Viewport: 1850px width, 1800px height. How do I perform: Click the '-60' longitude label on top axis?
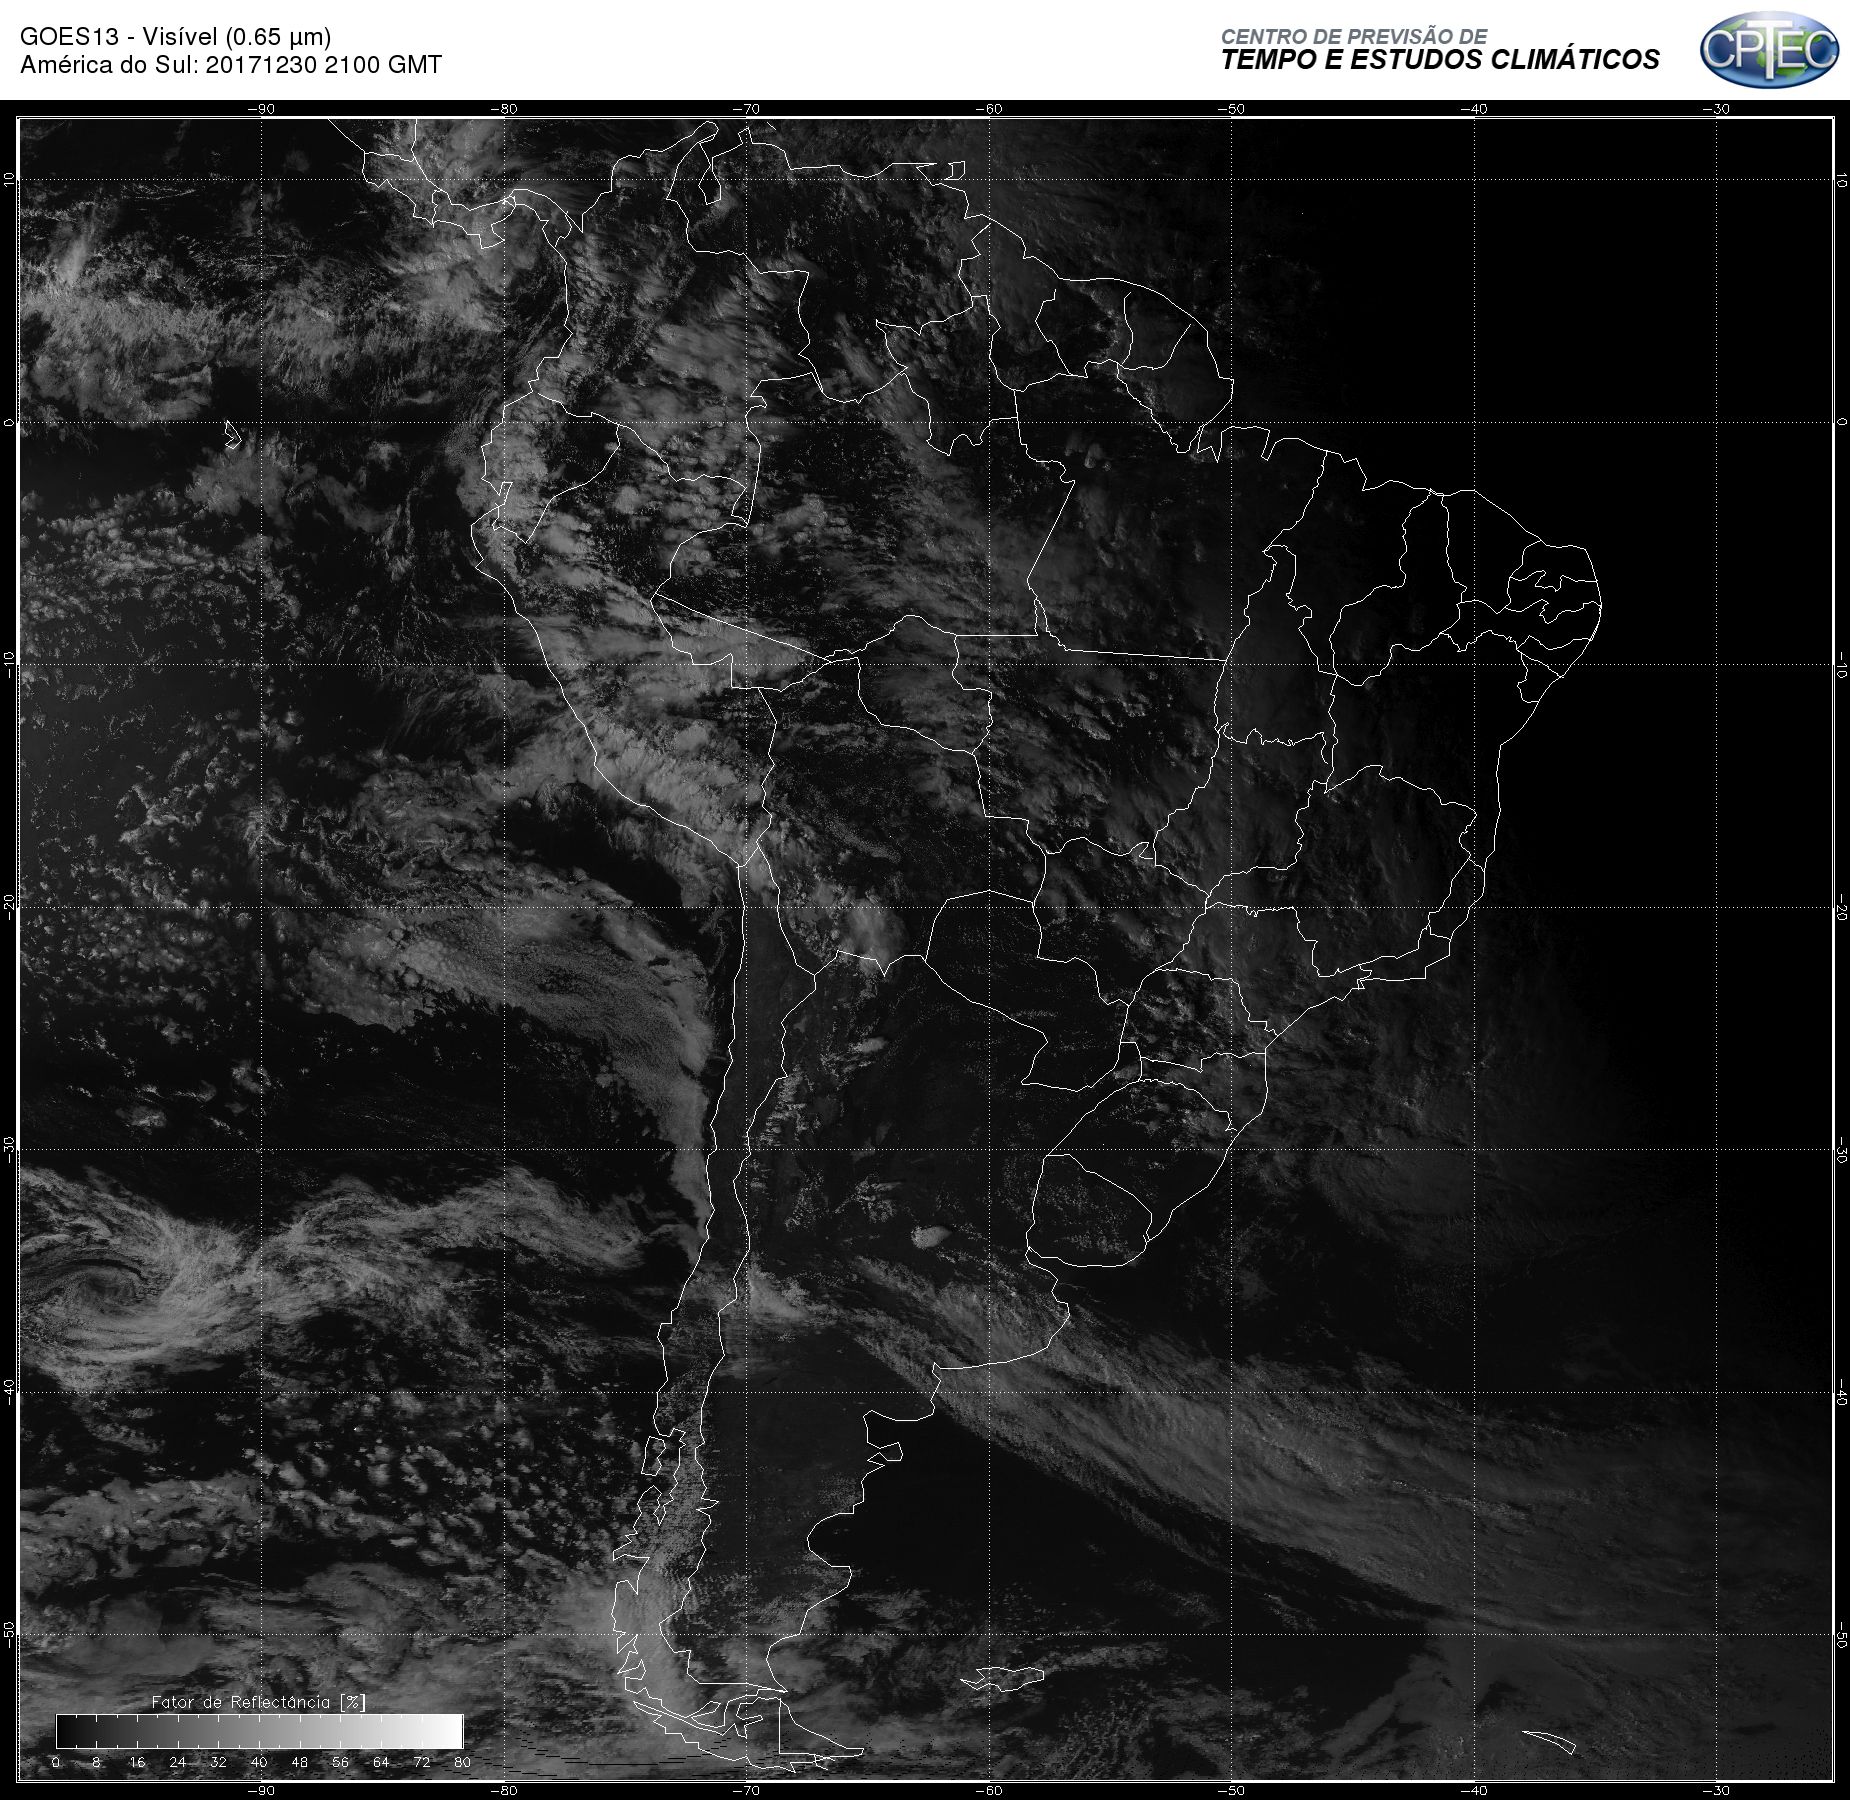coord(989,109)
